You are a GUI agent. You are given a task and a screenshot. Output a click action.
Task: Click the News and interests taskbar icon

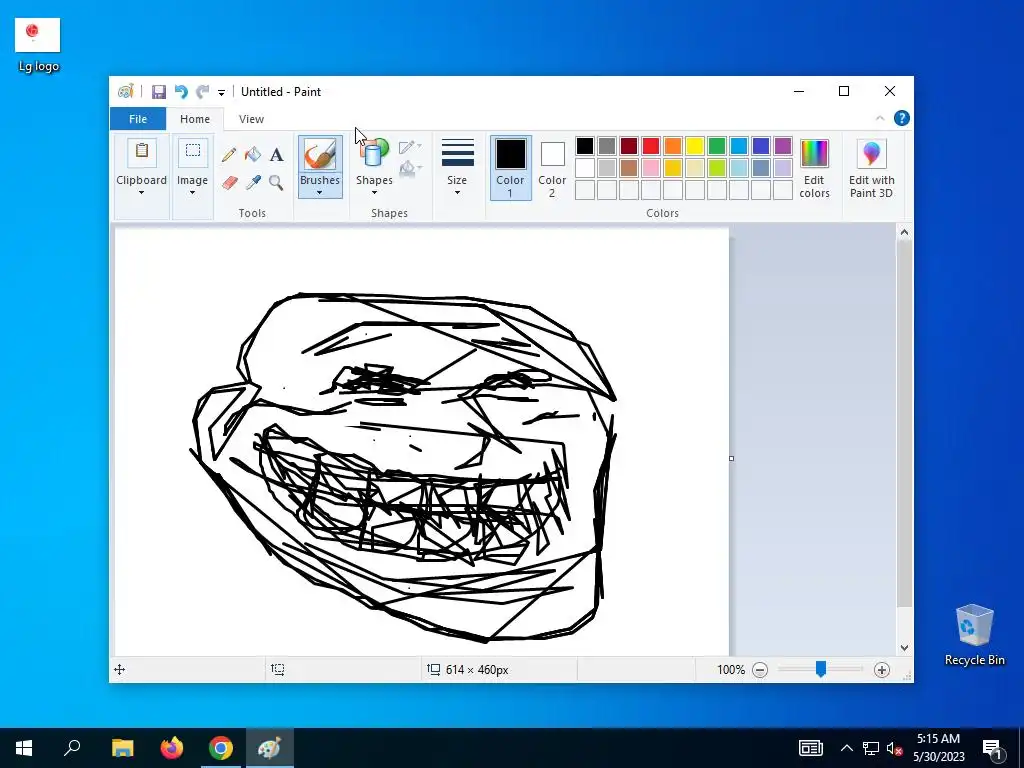point(811,748)
